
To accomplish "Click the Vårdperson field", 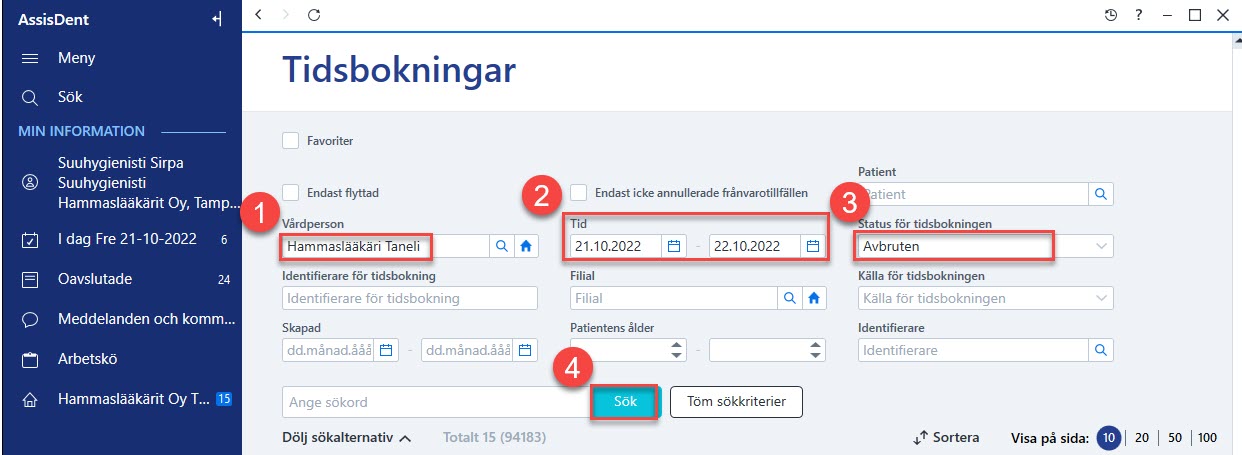I will point(386,245).
